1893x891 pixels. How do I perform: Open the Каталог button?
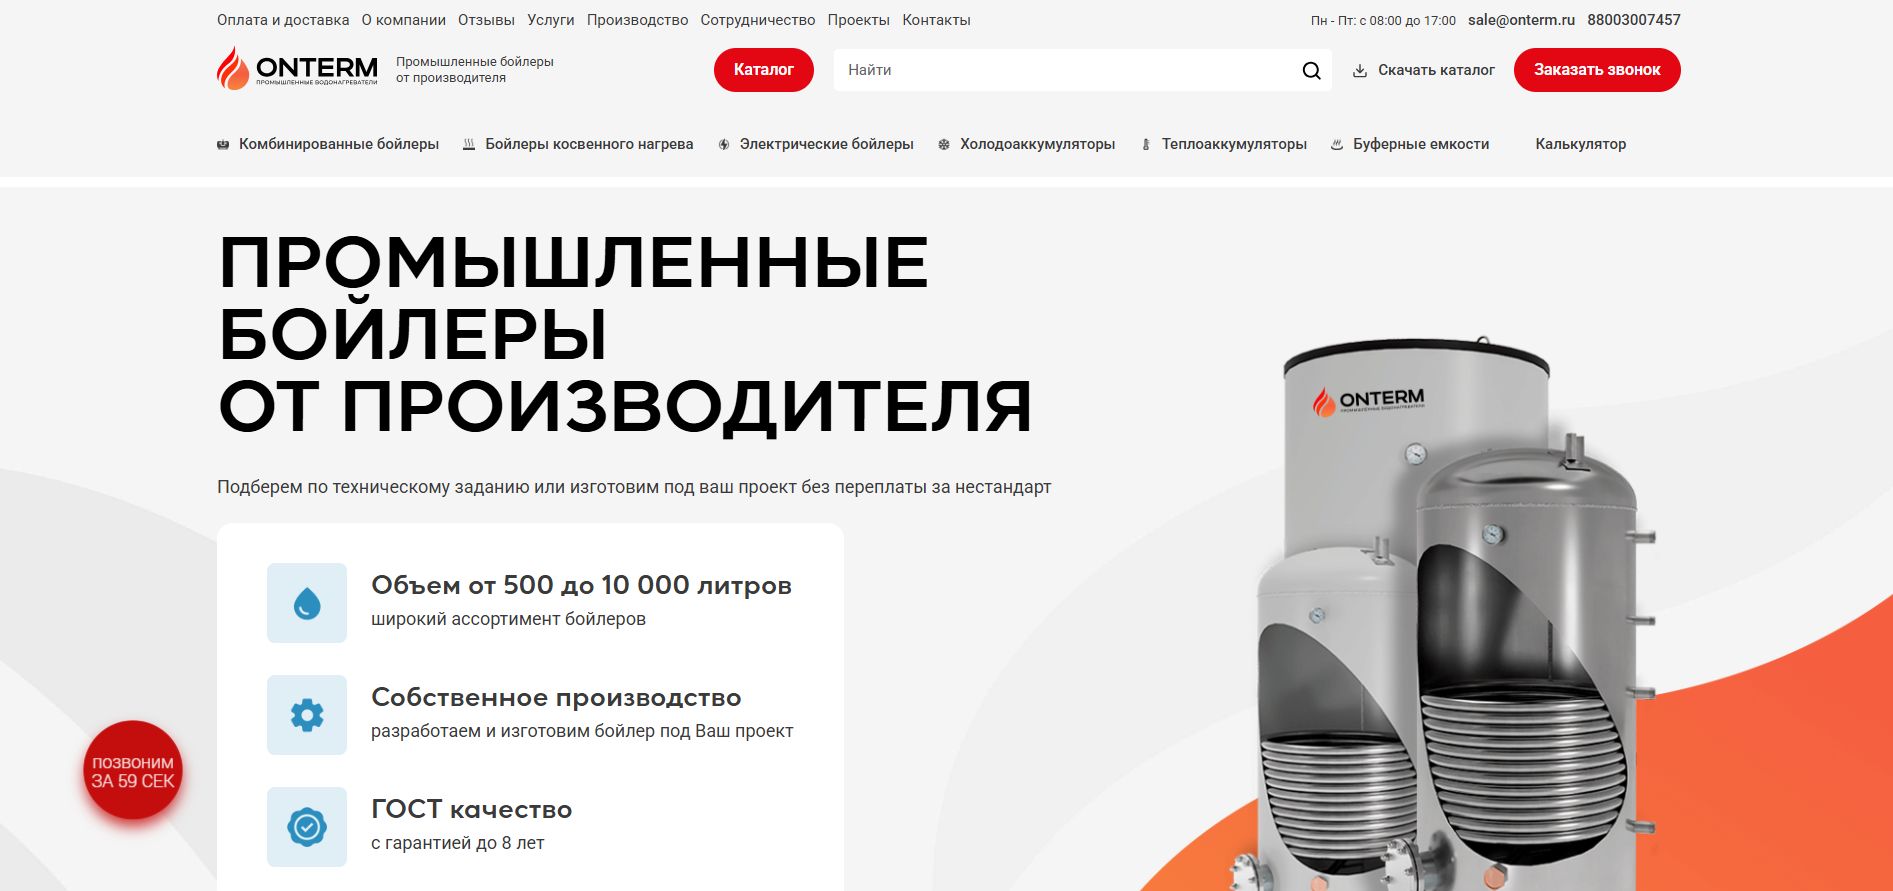(x=764, y=70)
